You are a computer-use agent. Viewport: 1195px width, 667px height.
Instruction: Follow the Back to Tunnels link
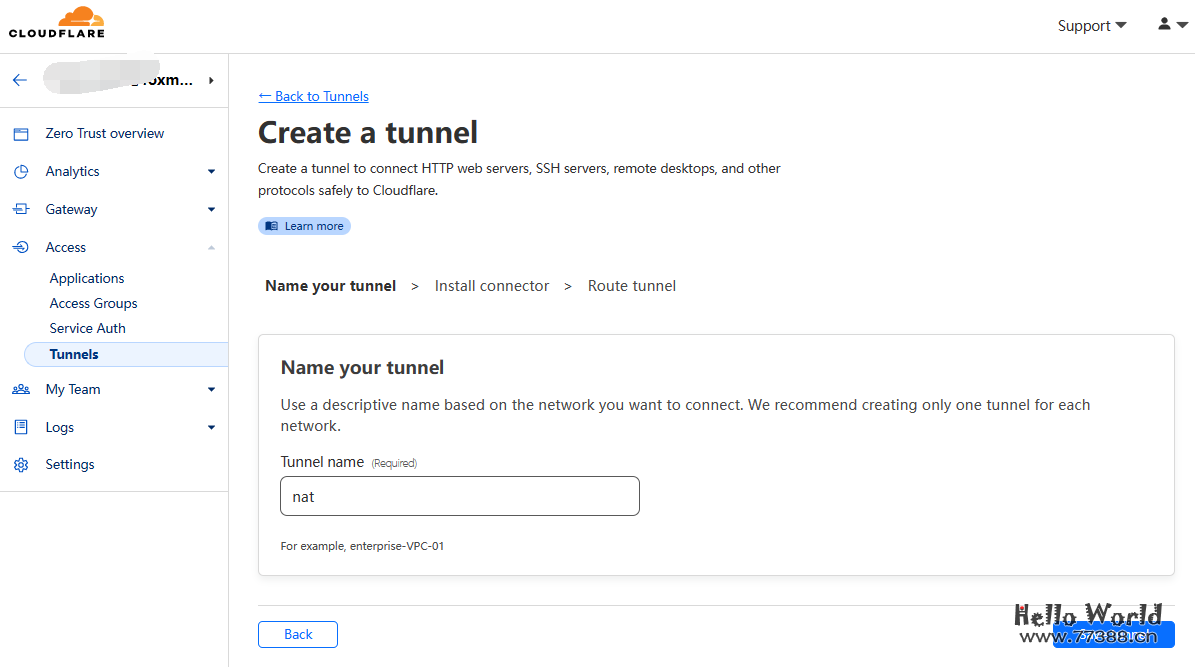313,97
